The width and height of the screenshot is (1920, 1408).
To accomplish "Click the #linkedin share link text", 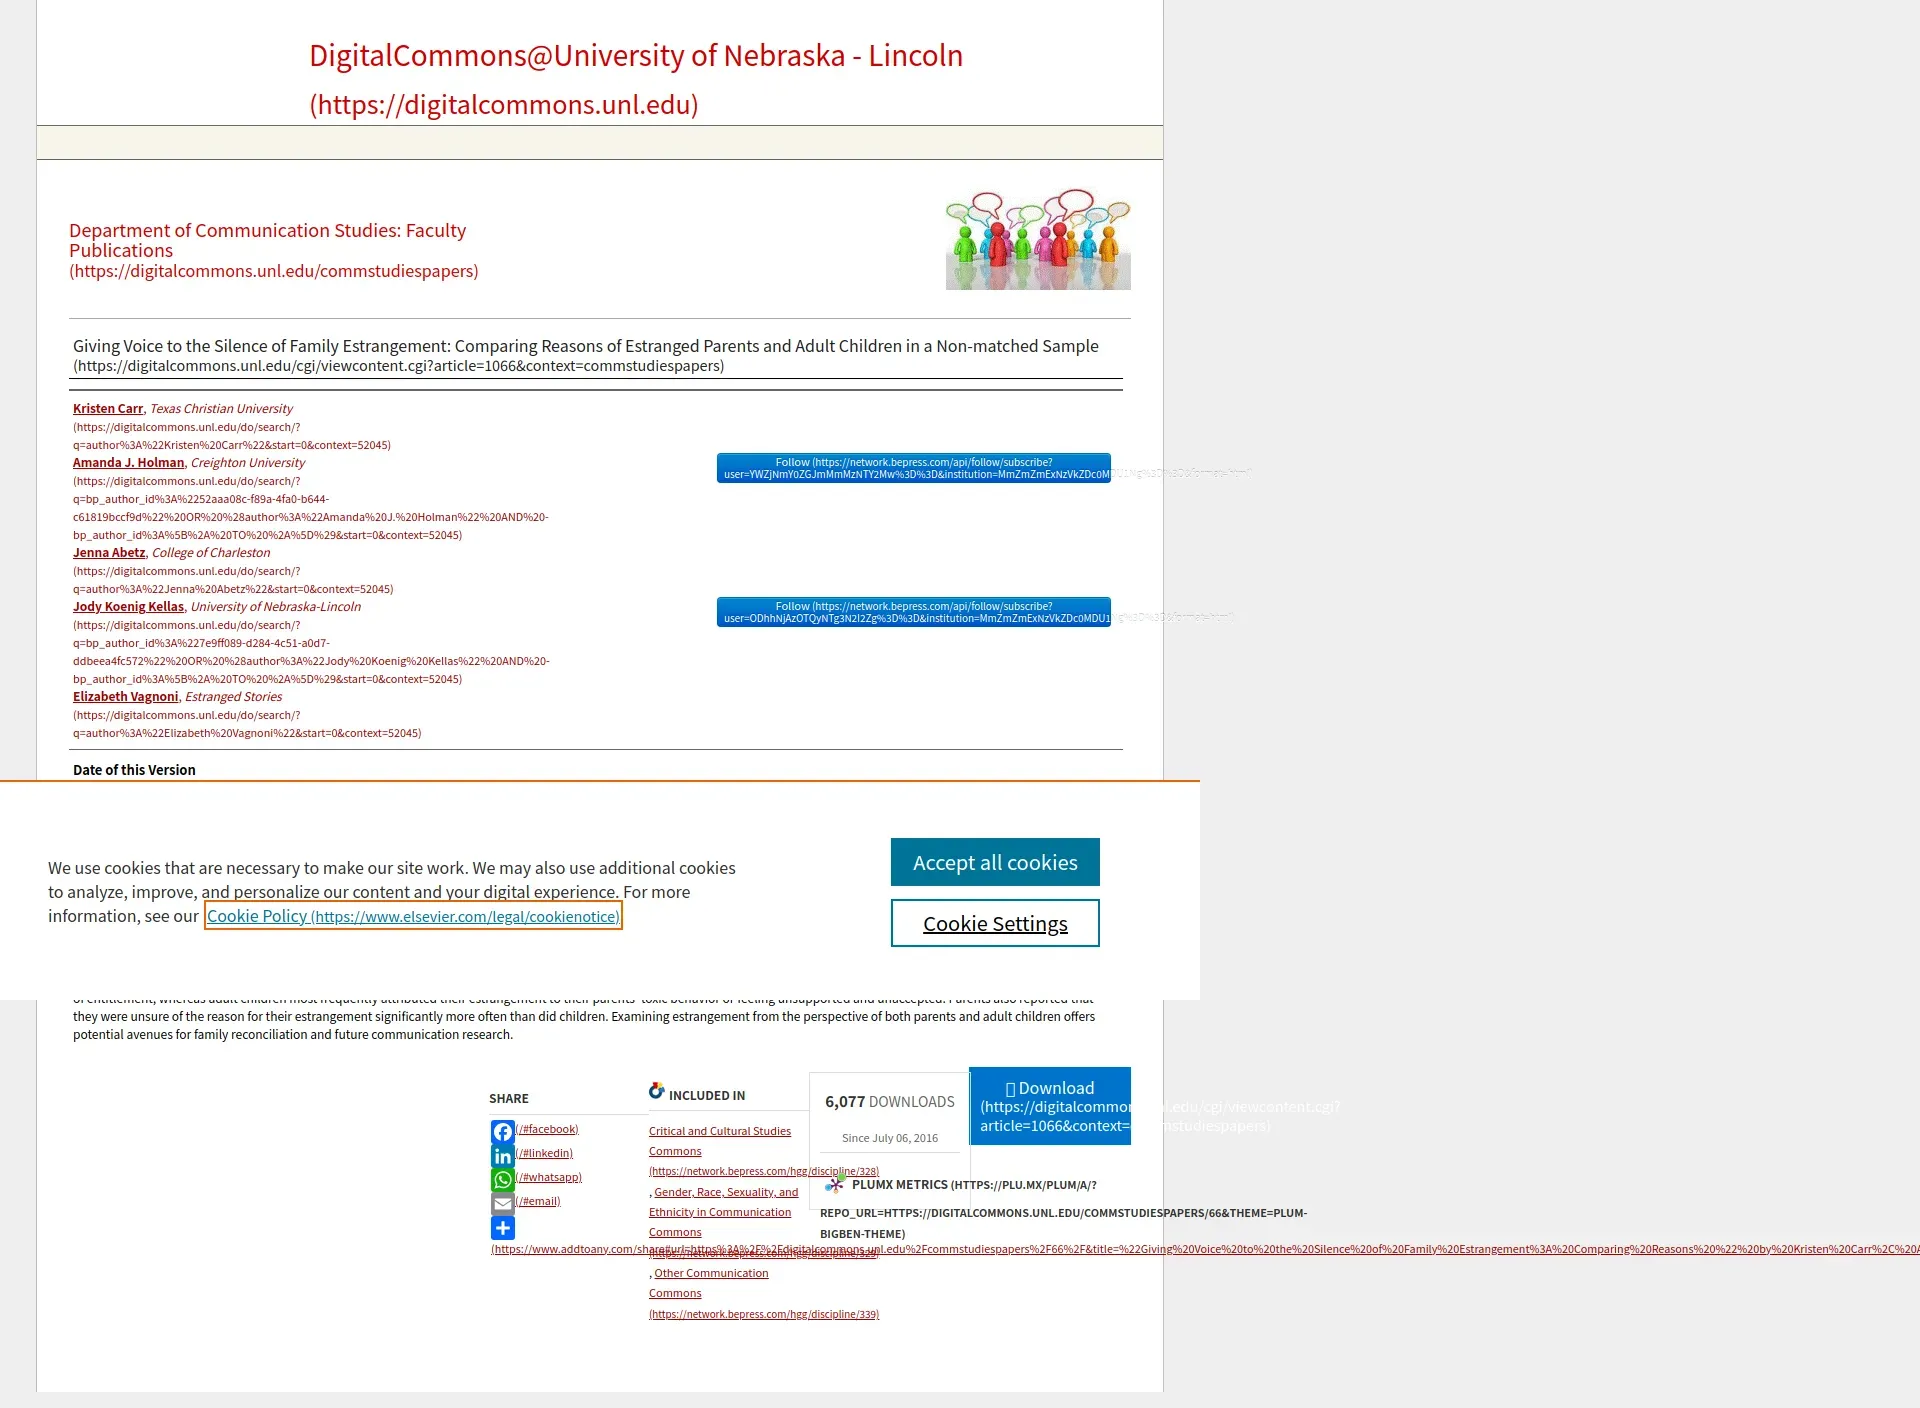I will coord(545,1153).
